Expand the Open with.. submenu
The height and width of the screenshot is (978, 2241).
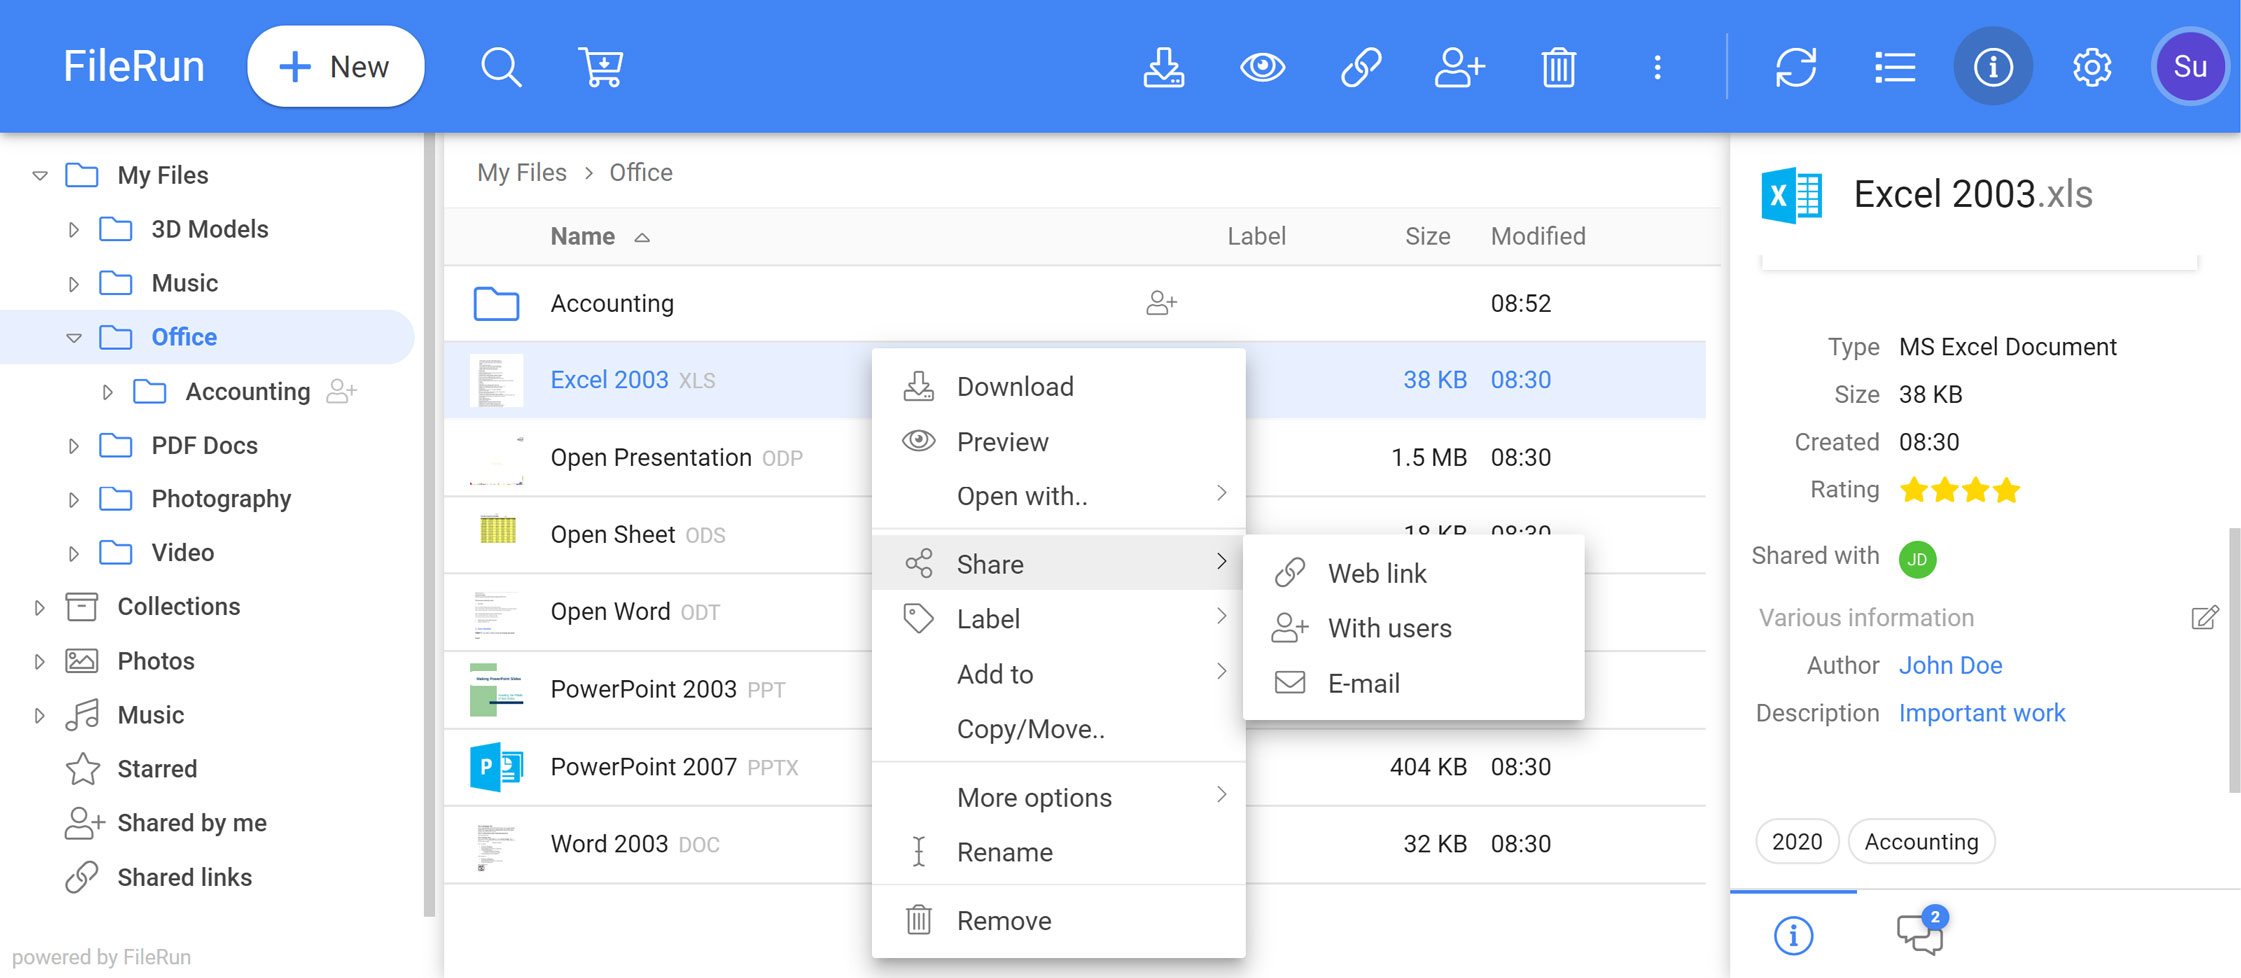1023,495
